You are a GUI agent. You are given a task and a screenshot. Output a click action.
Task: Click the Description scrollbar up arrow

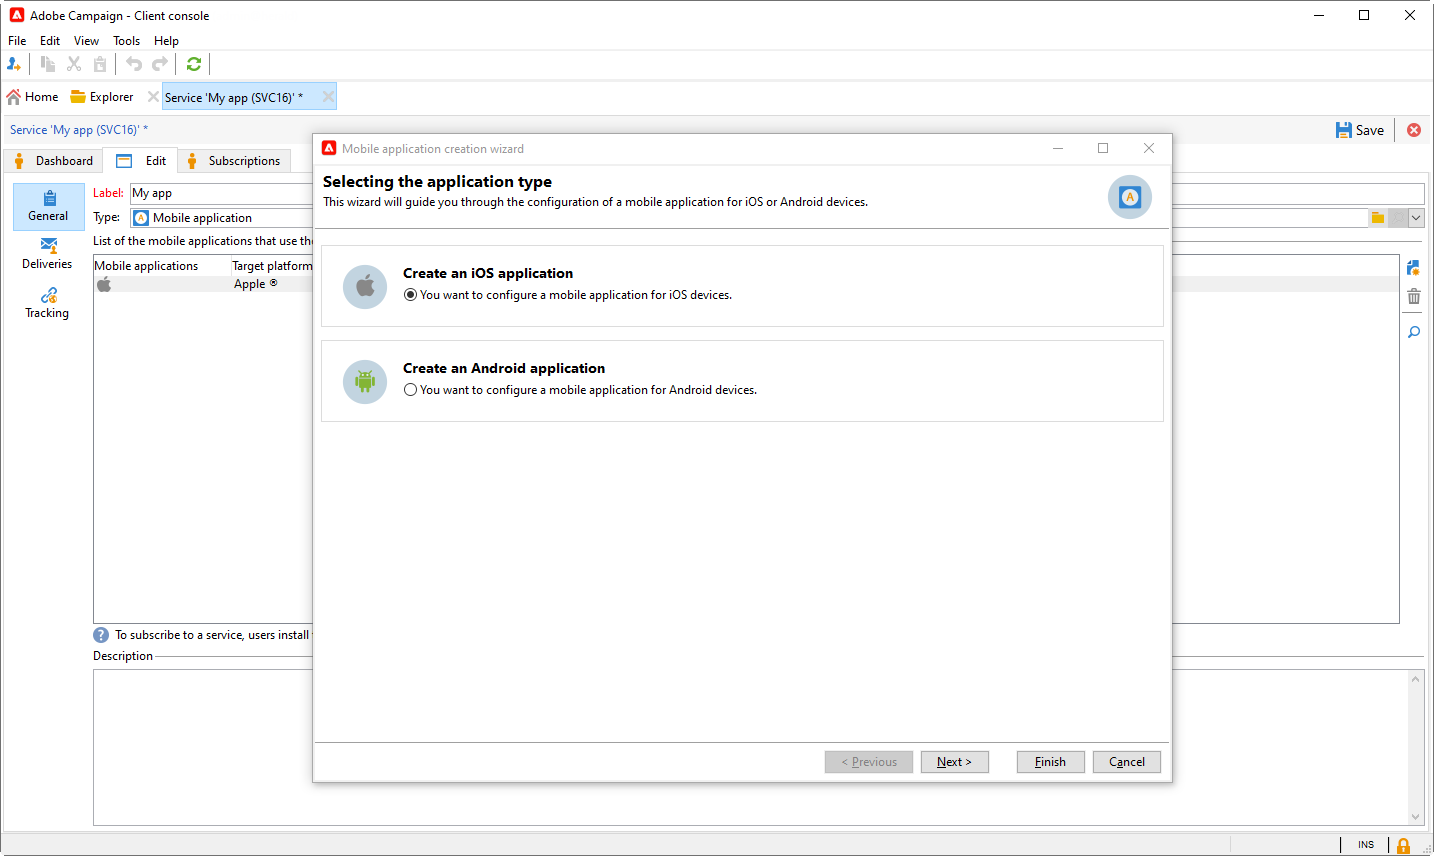(1415, 679)
